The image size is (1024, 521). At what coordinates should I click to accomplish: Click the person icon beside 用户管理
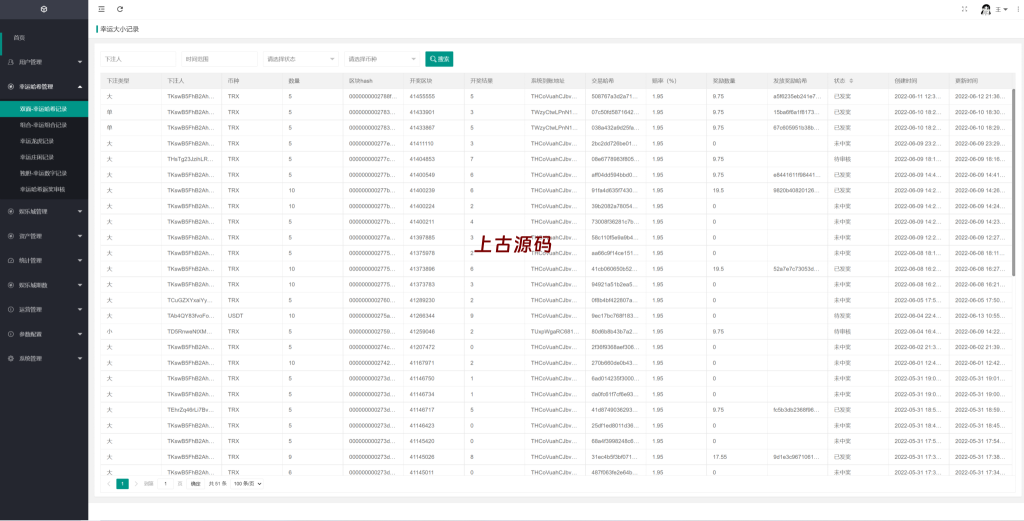pos(11,62)
